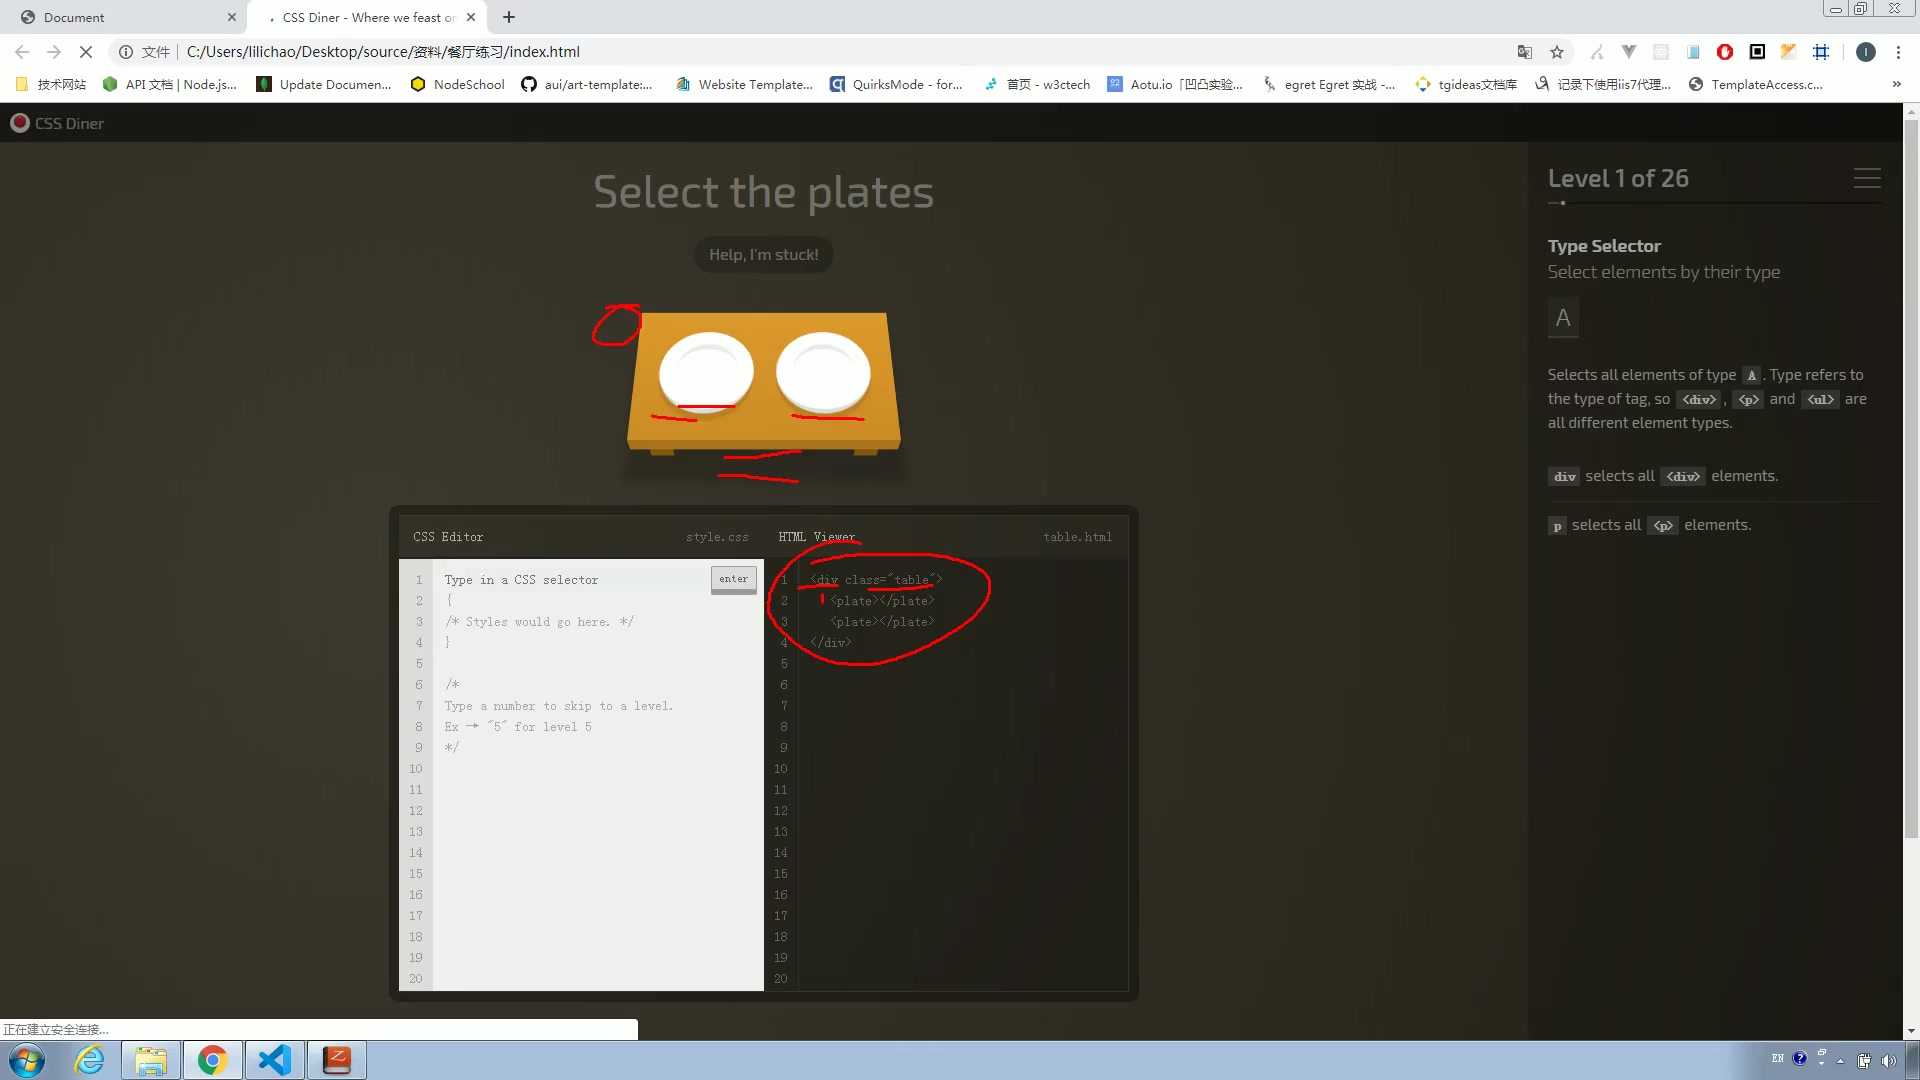Image resolution: width=1920 pixels, height=1080 pixels.
Task: Open the crop grid screenshot extension
Action: tap(1821, 52)
